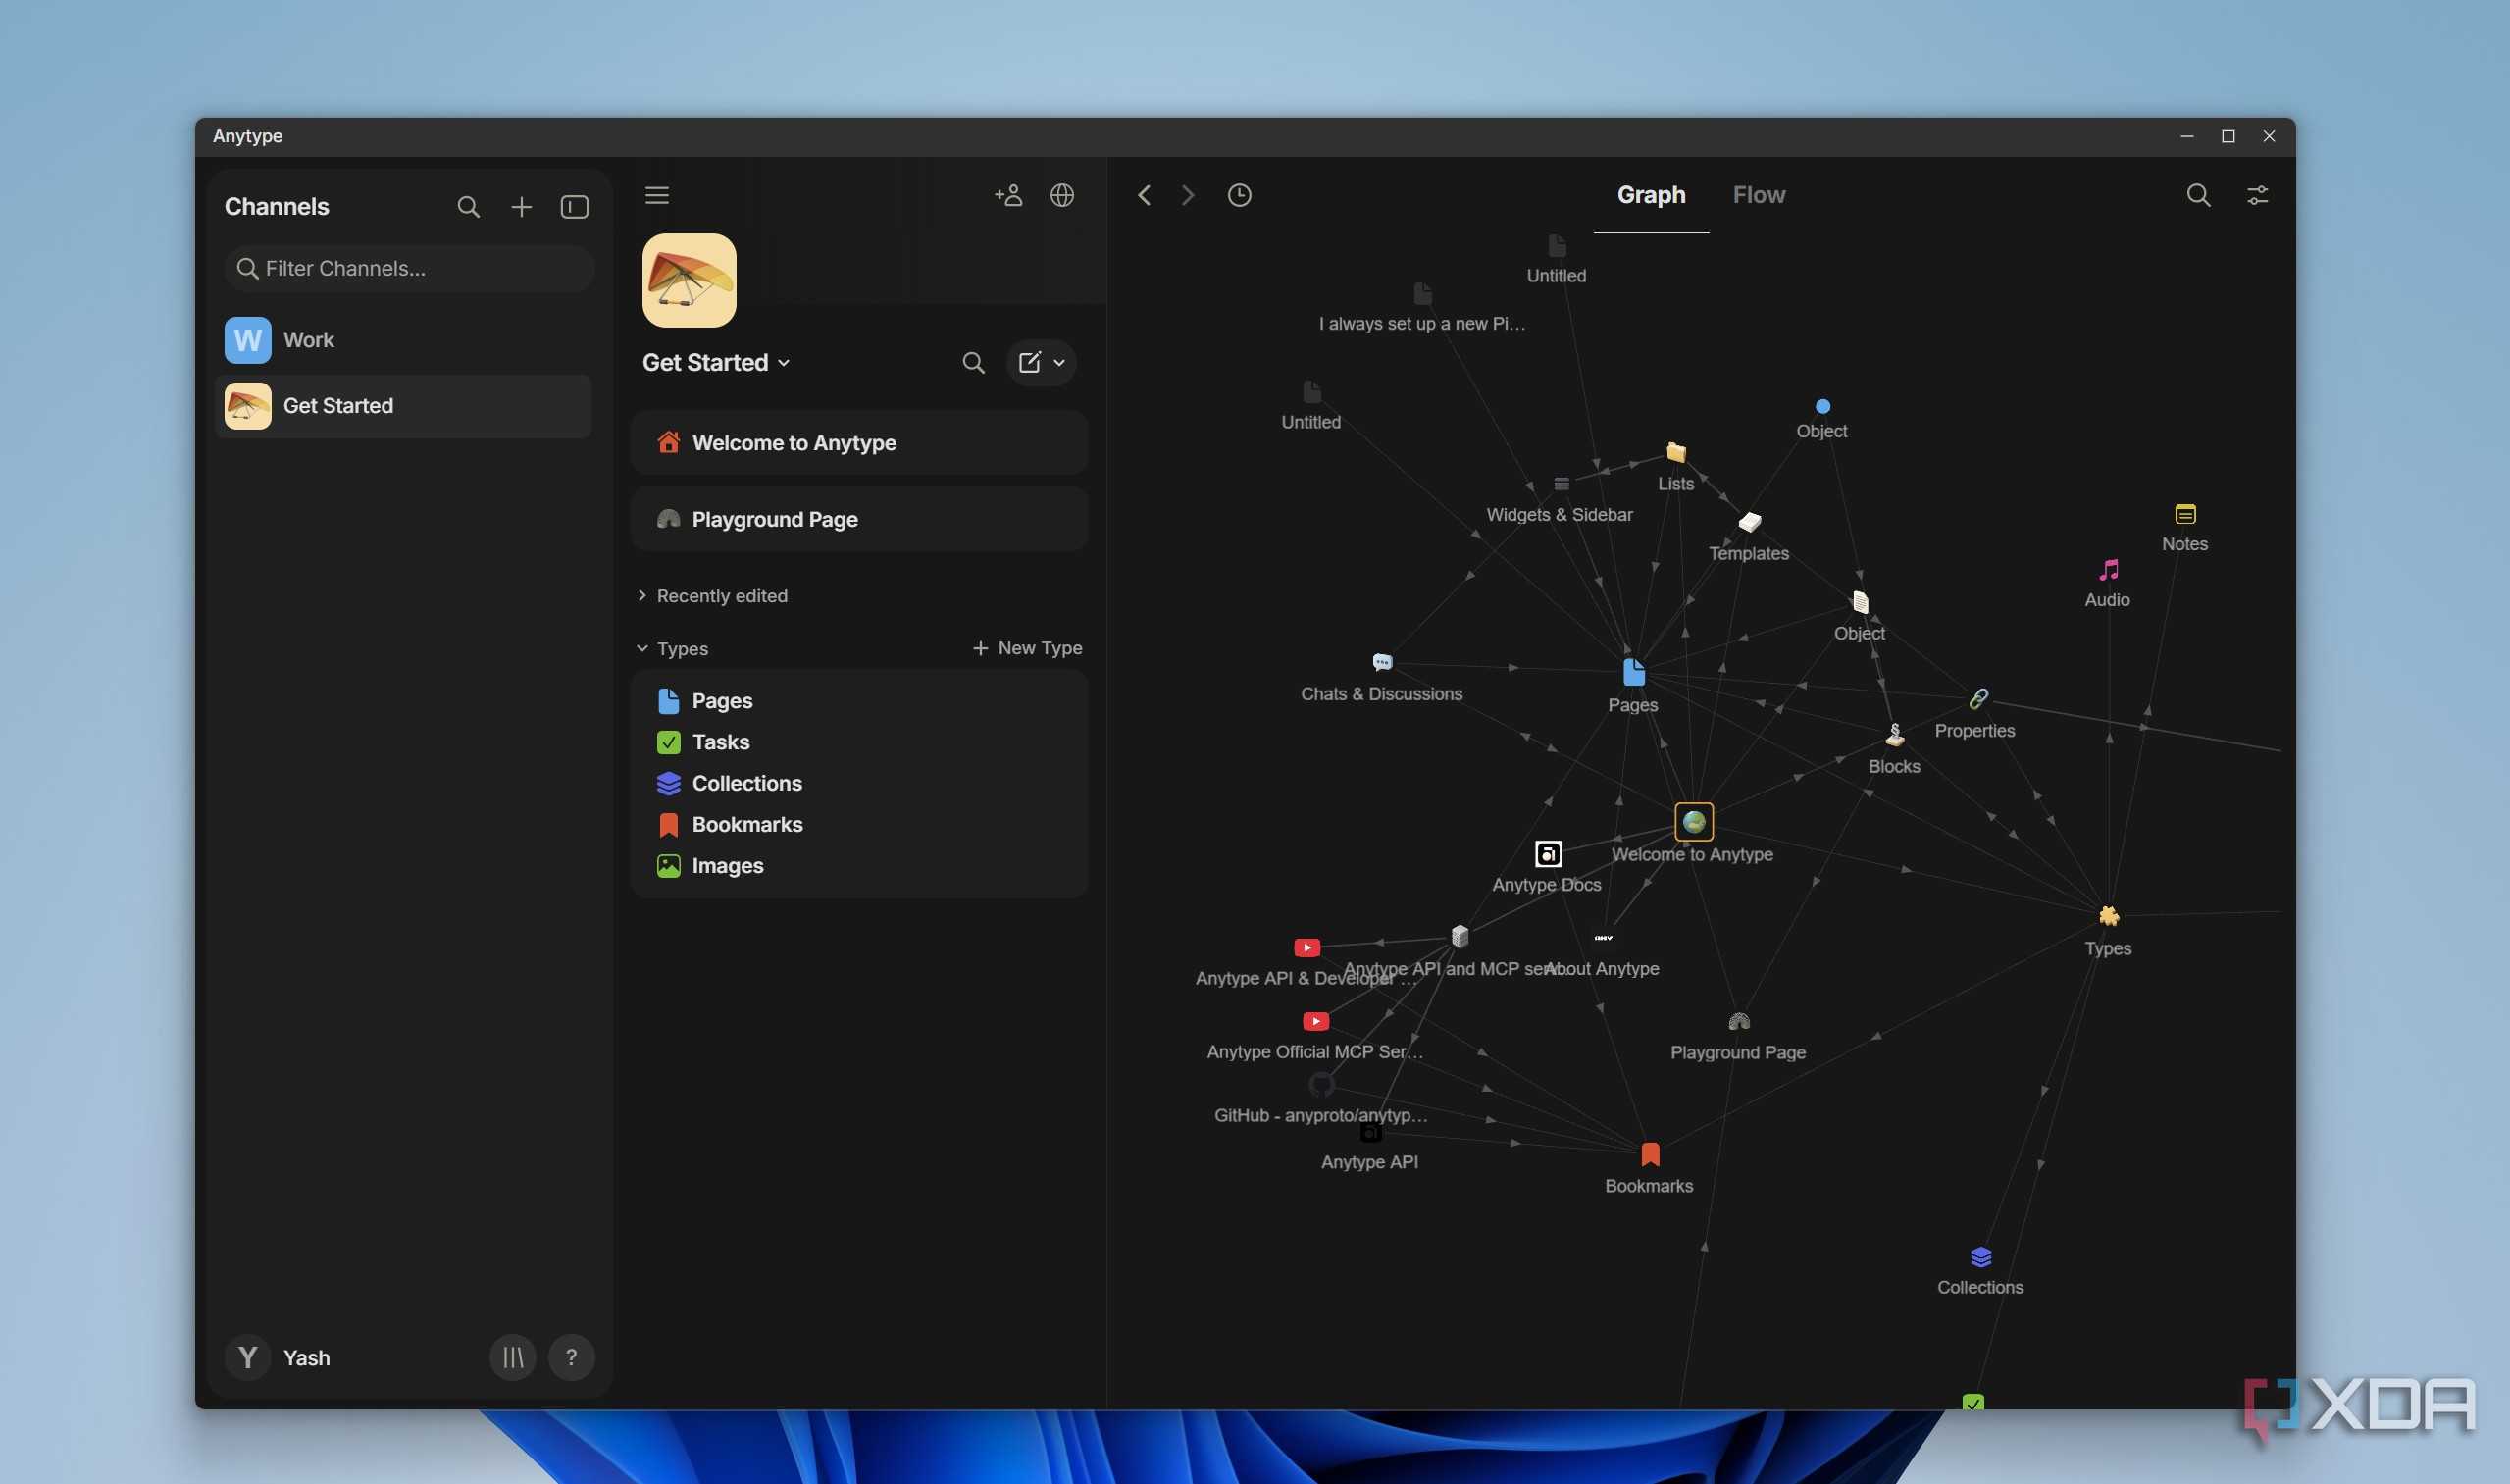Search channels with the magnifier icon
Screen dimensions: 2510x1484
click(468, 207)
